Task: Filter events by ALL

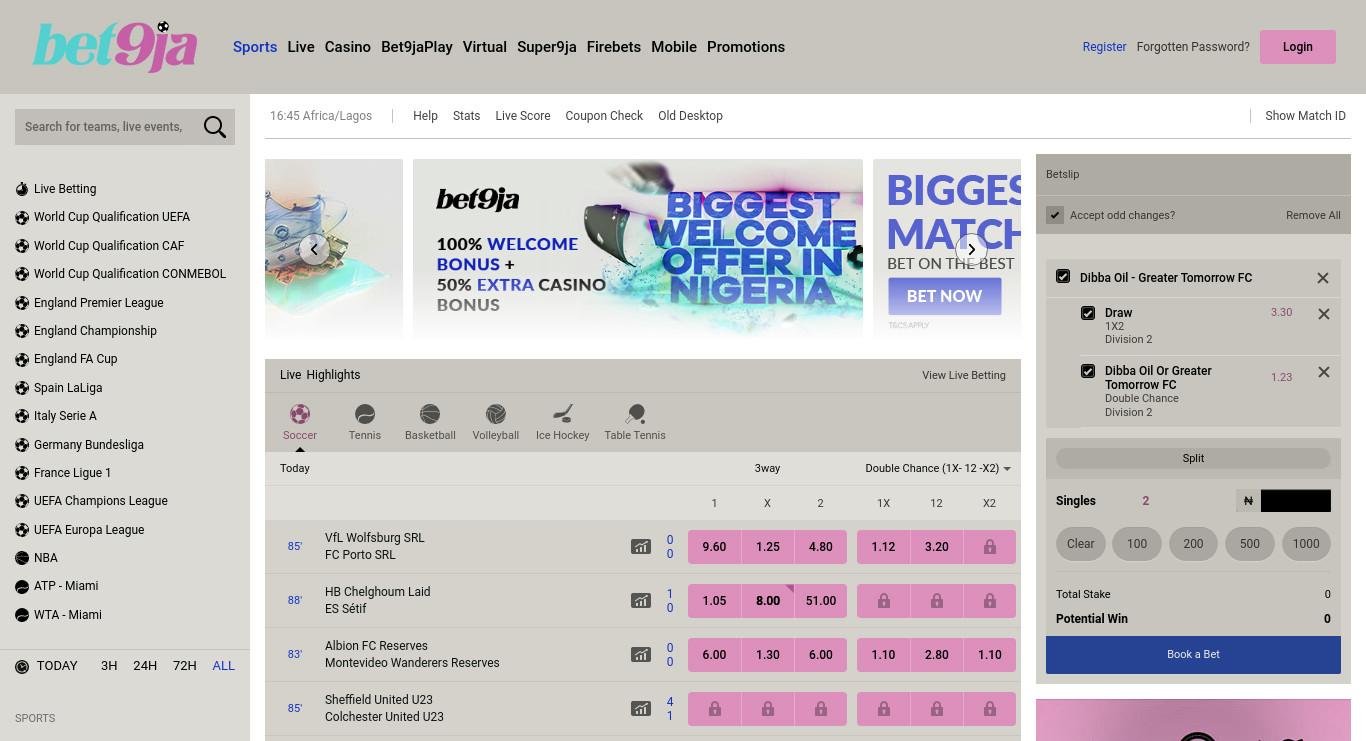Action: coord(224,666)
